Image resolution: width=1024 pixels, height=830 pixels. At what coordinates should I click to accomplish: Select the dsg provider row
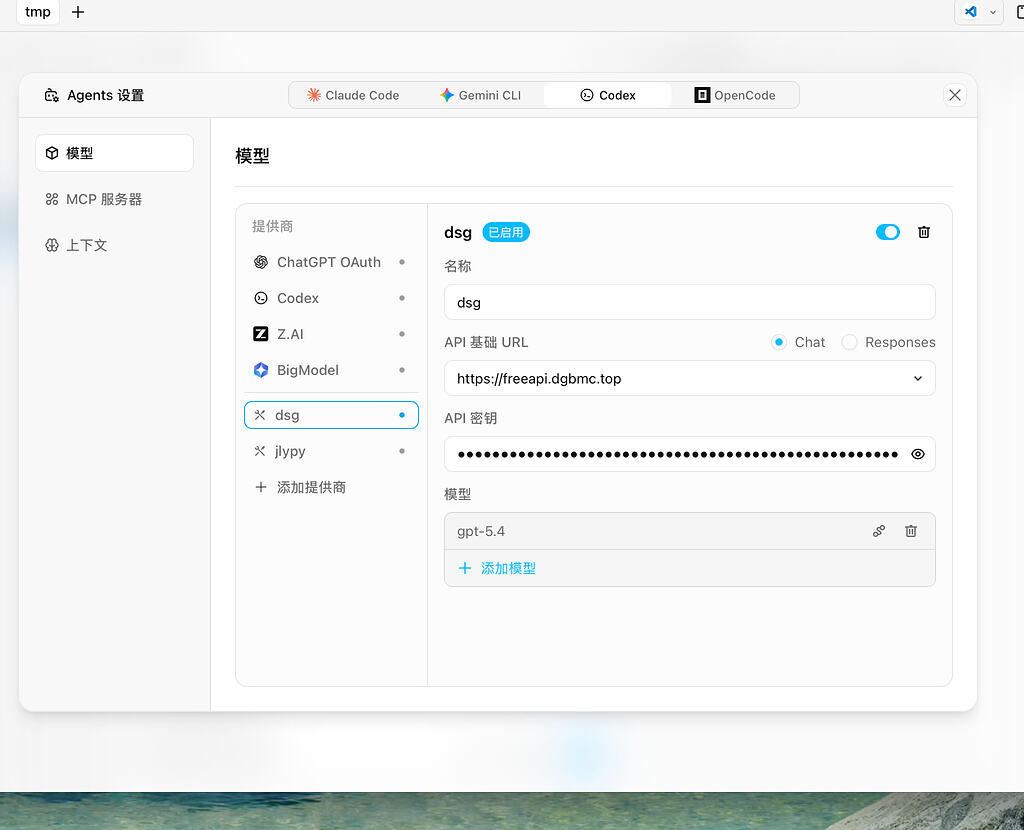pos(331,415)
